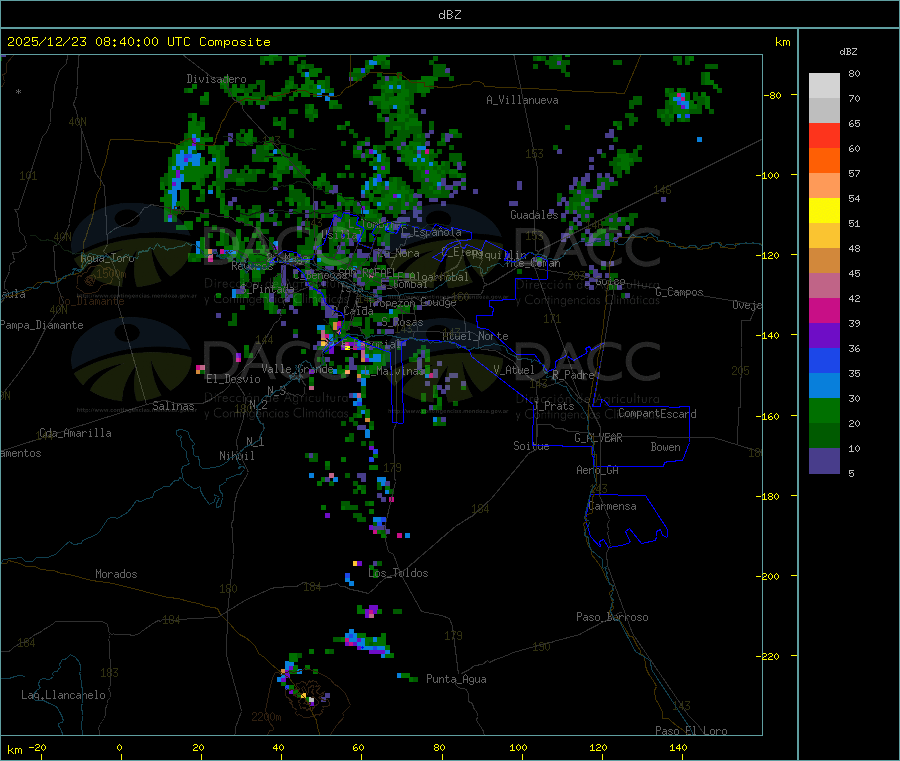Click the El_Desvio label
Image resolution: width=900 pixels, height=761 pixels.
click(234, 379)
